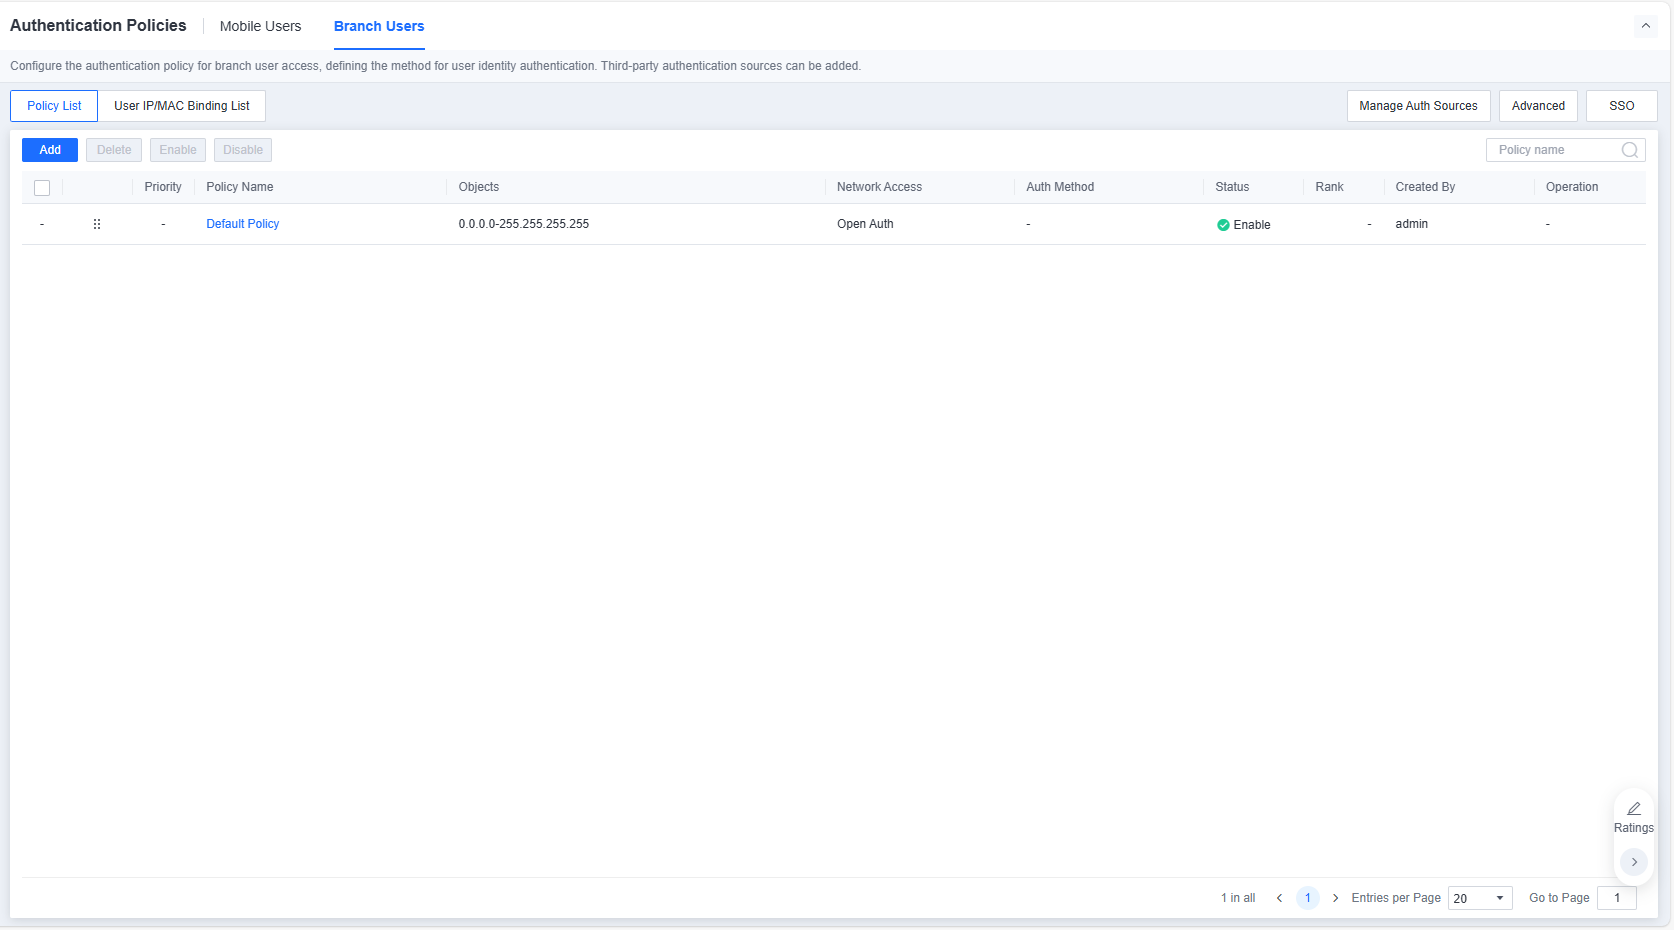Open Manage Auth Sources

click(1418, 106)
